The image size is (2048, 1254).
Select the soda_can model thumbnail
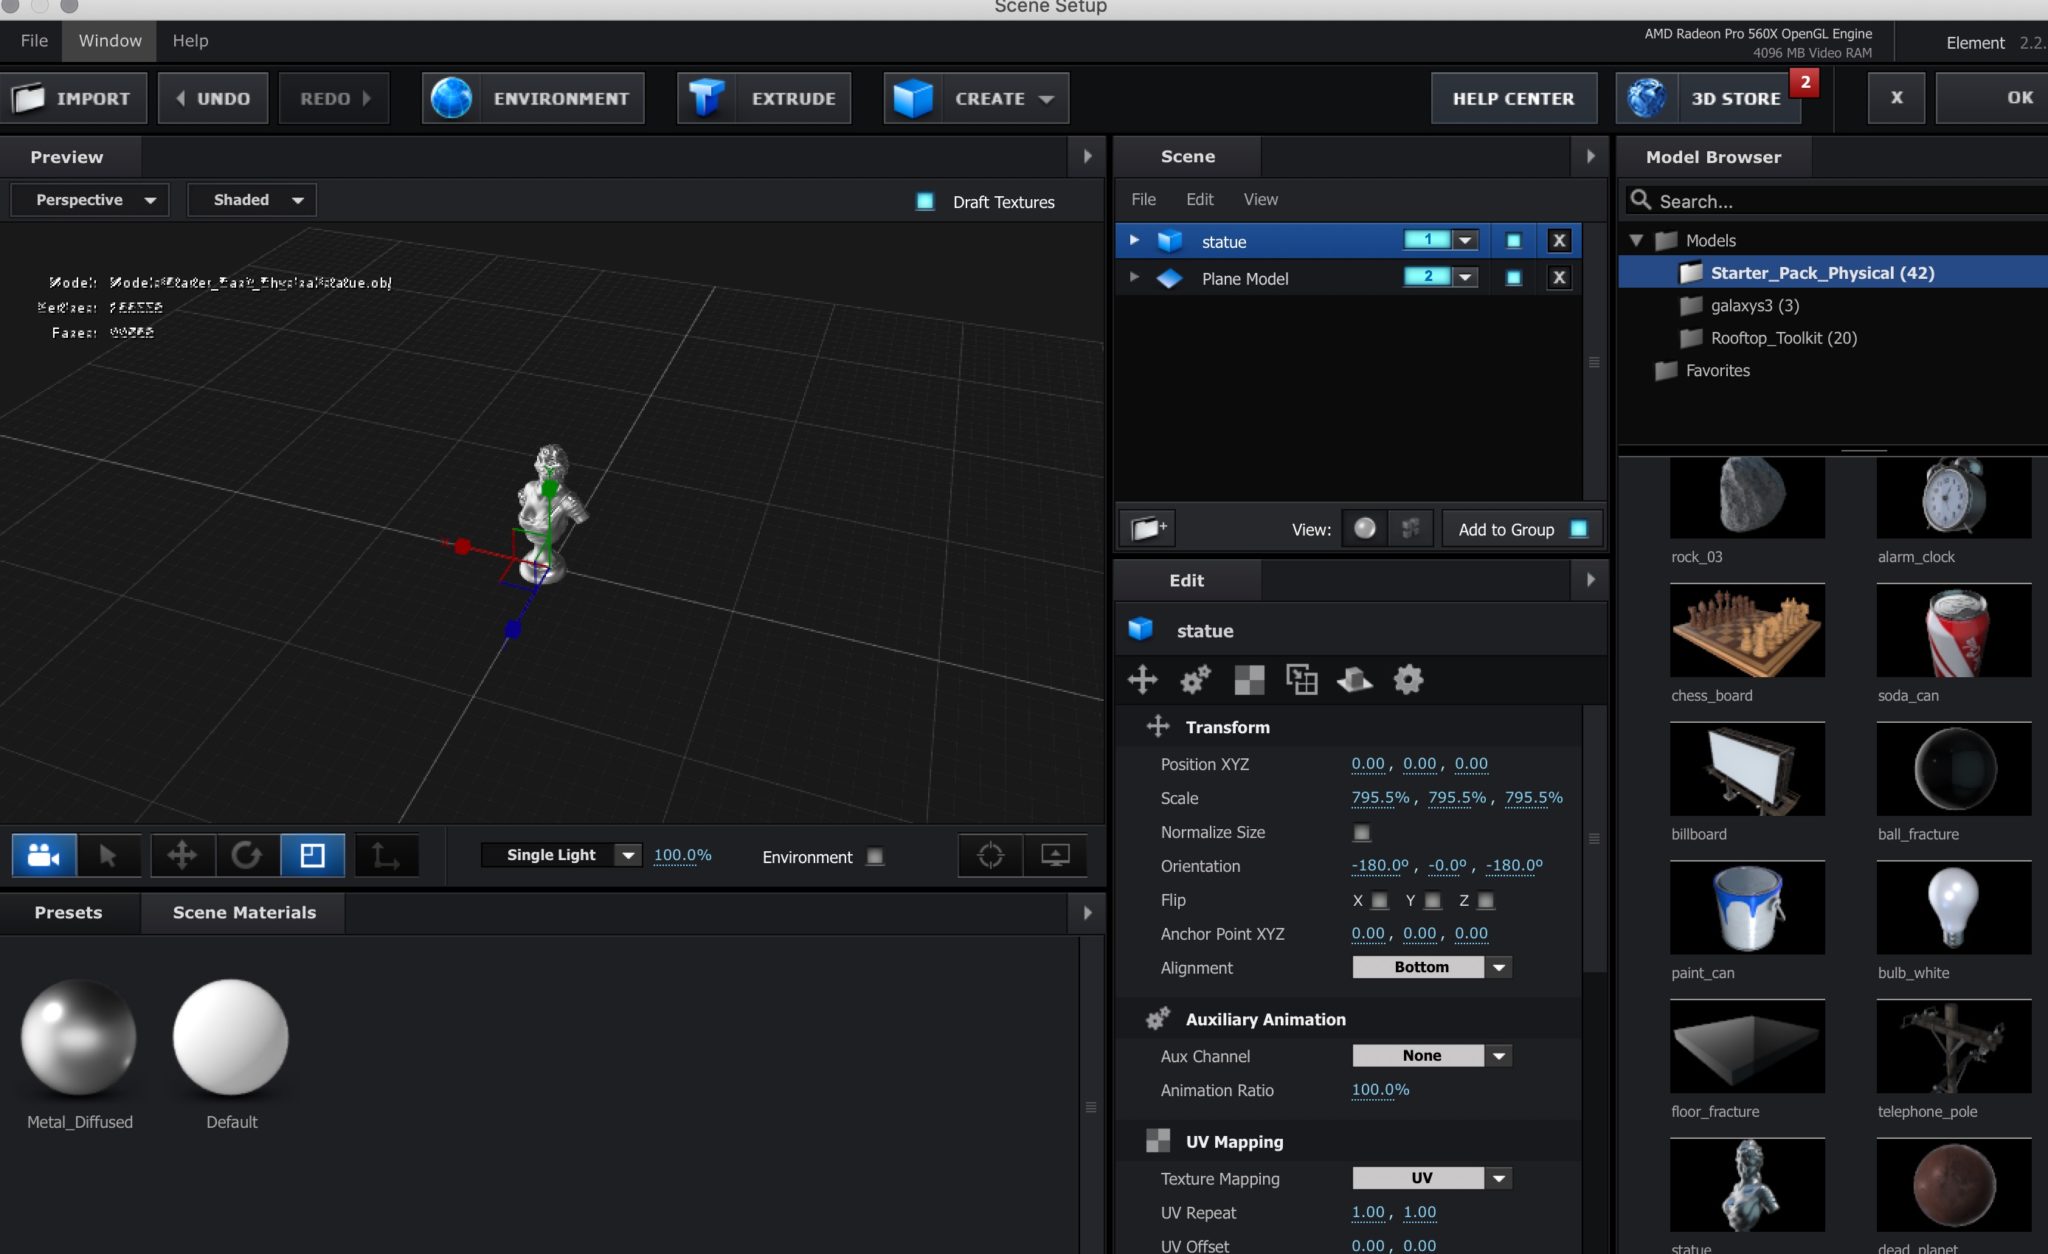[1954, 631]
